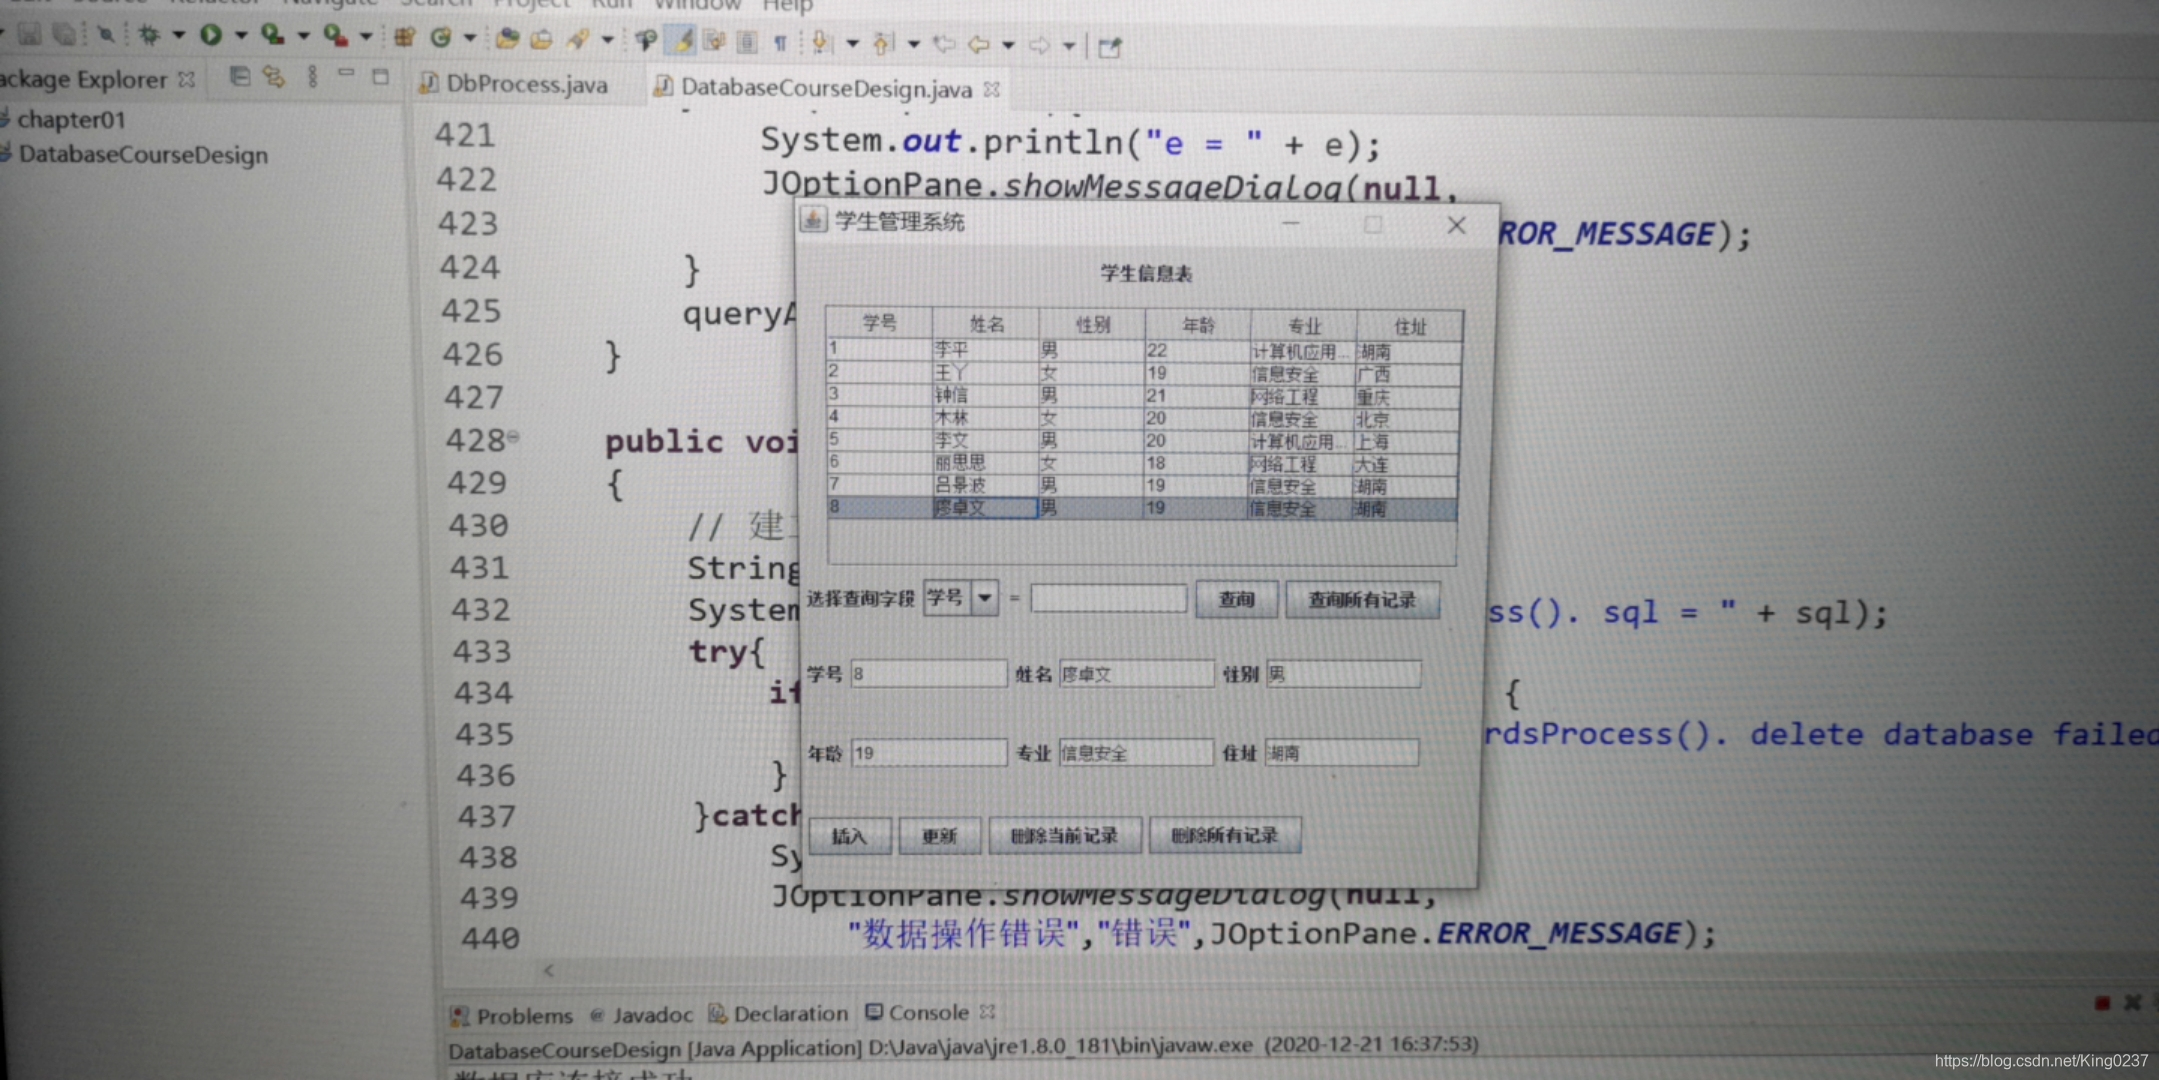2159x1080 pixels.
Task: Click the Toggle Breadcrumb icon
Action: (646, 40)
